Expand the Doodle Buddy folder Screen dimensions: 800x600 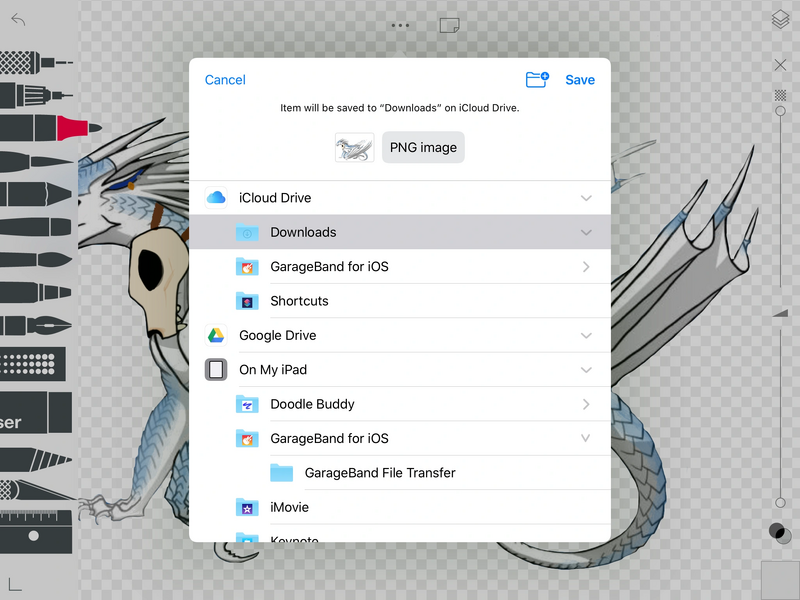click(586, 405)
